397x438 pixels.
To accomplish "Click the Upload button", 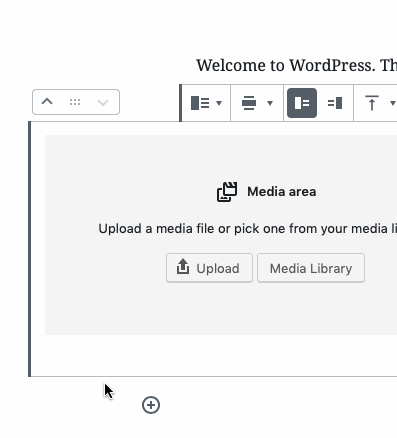I will (x=209, y=268).
